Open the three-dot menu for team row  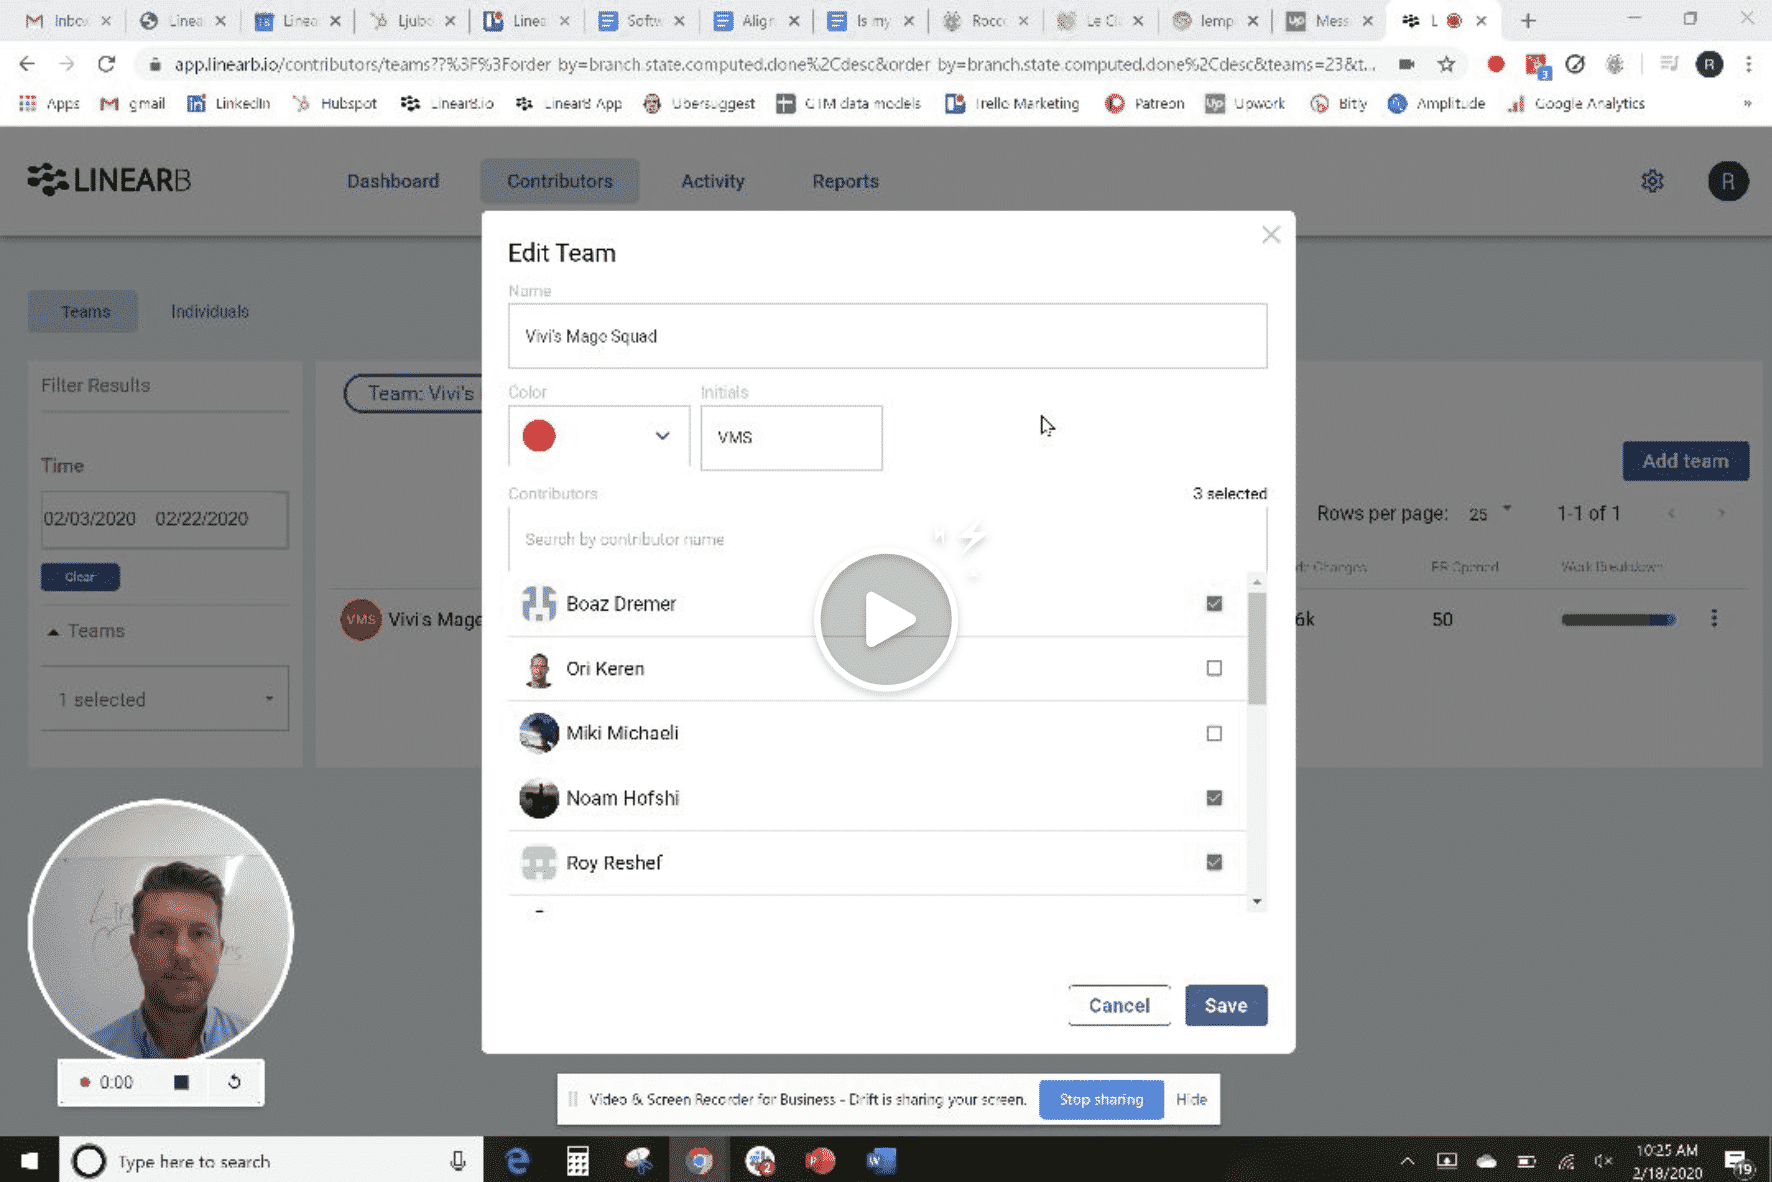(1713, 619)
